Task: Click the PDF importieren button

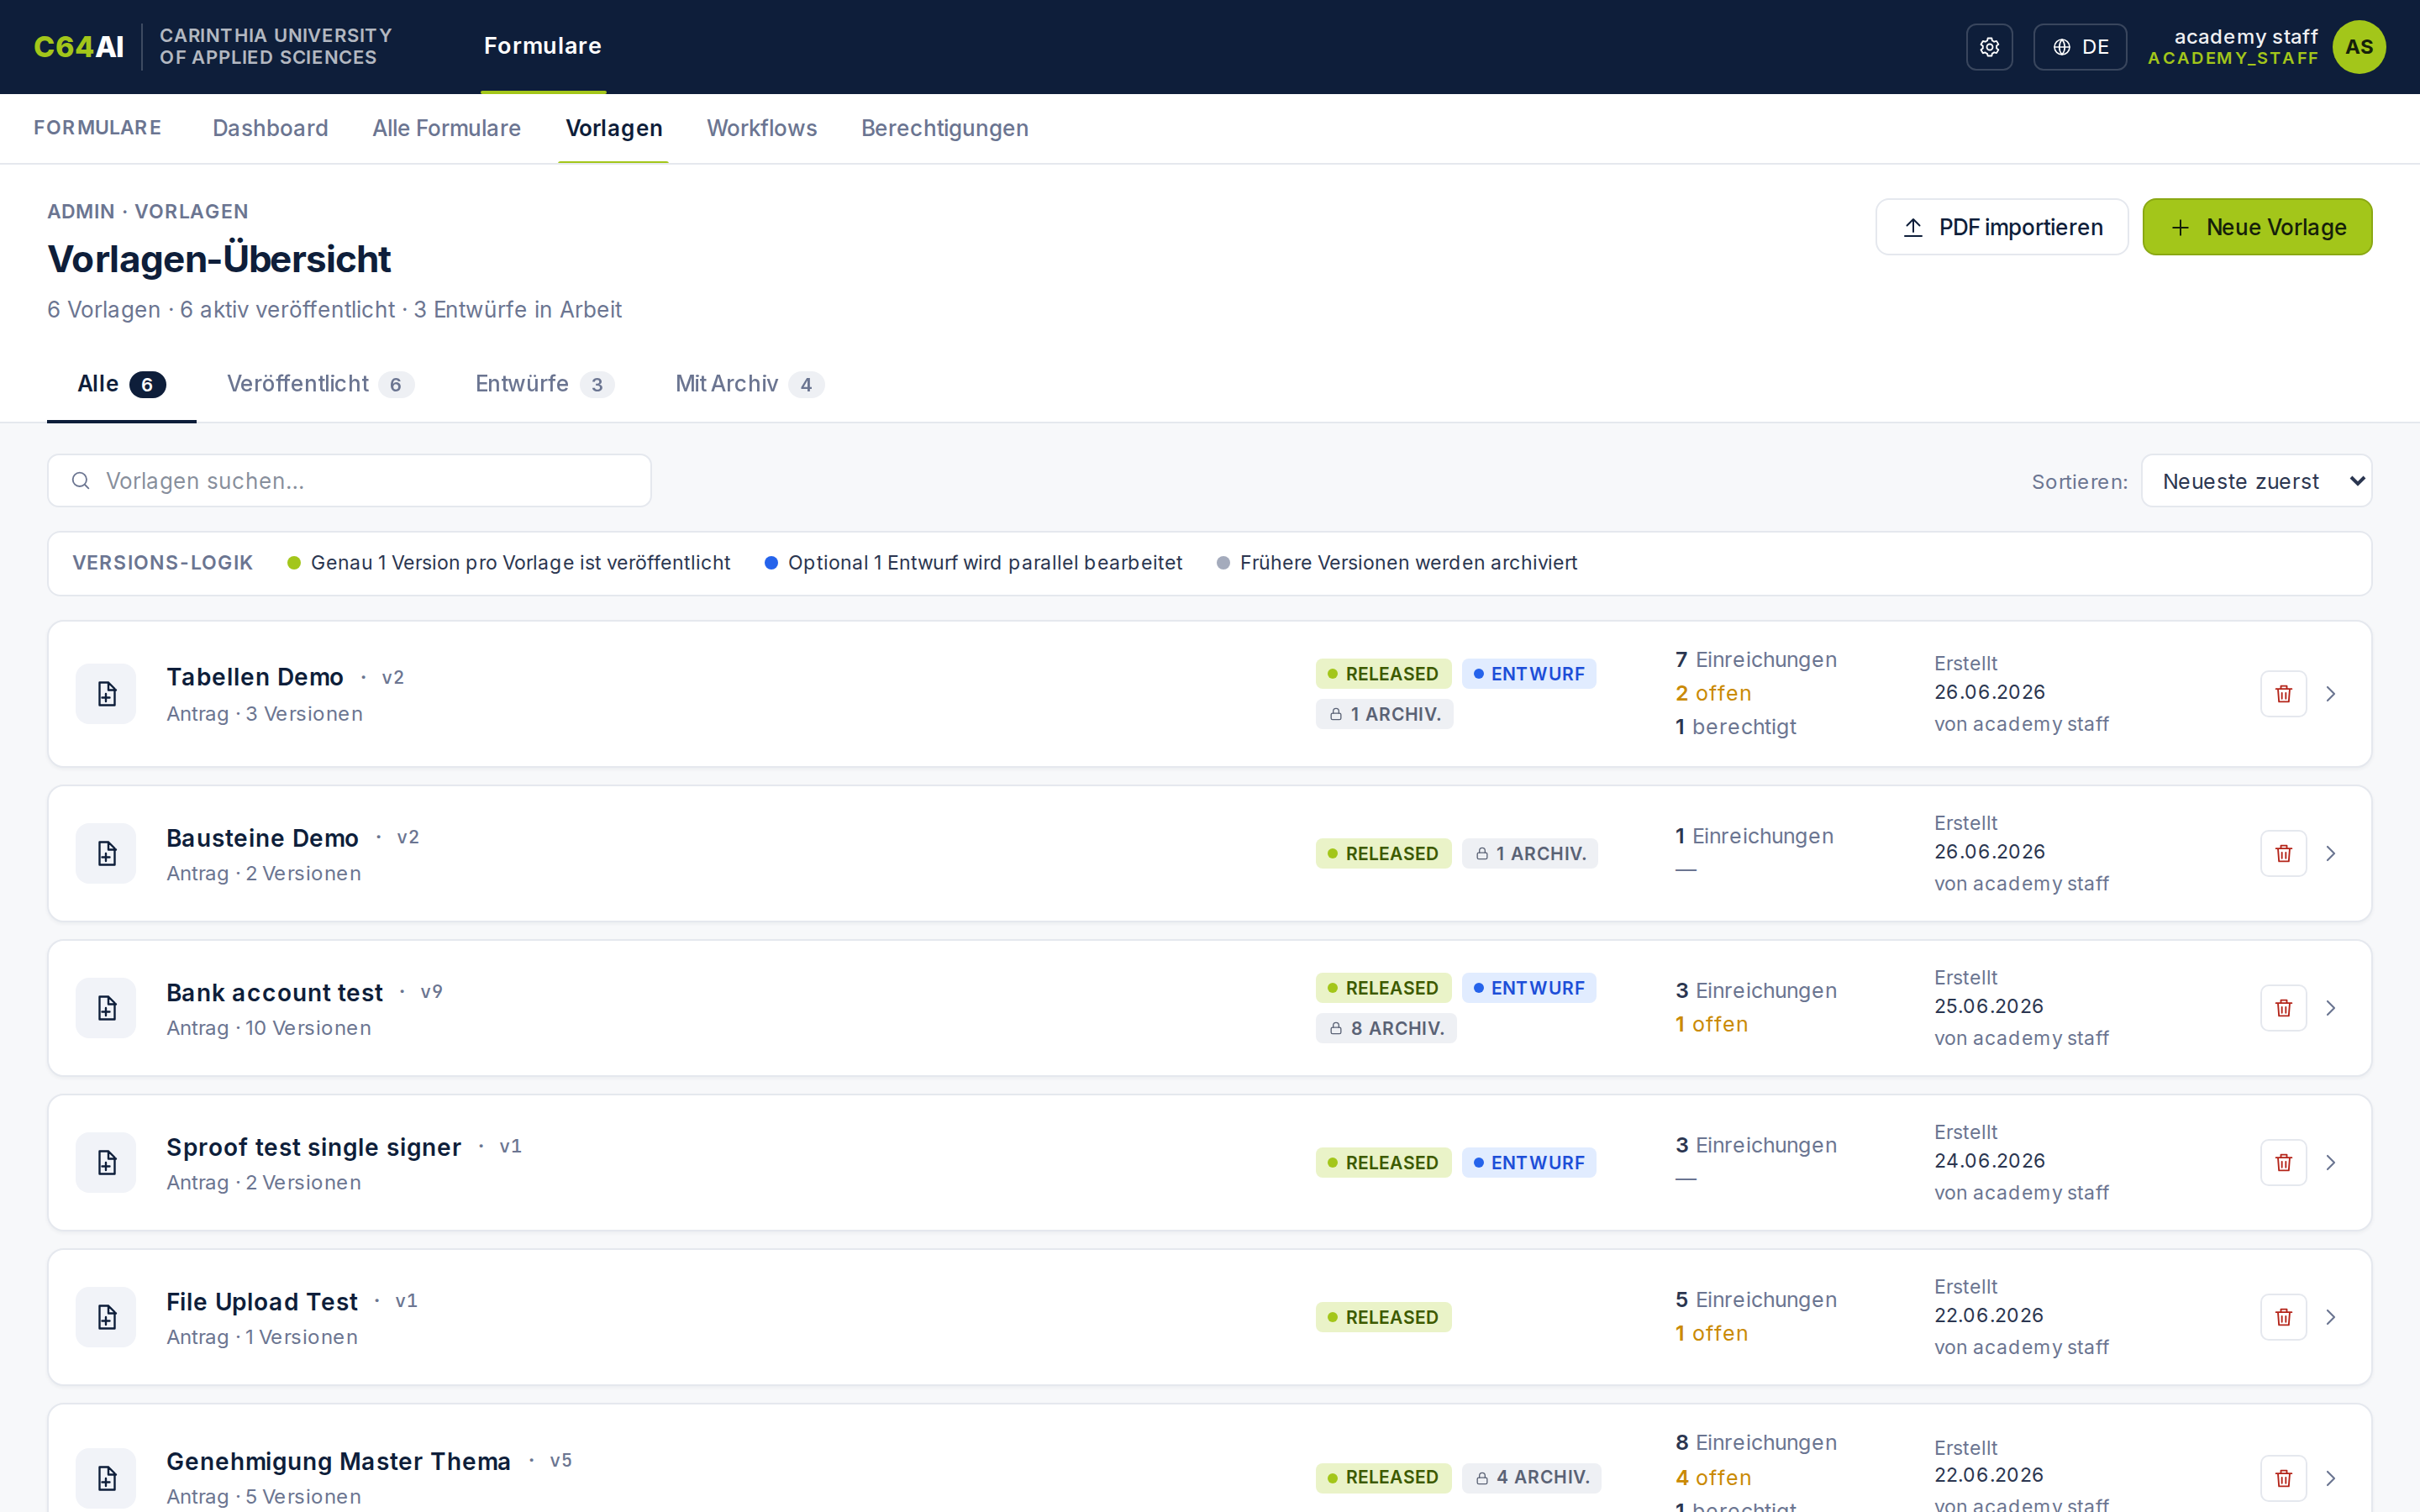Action: (x=2001, y=227)
